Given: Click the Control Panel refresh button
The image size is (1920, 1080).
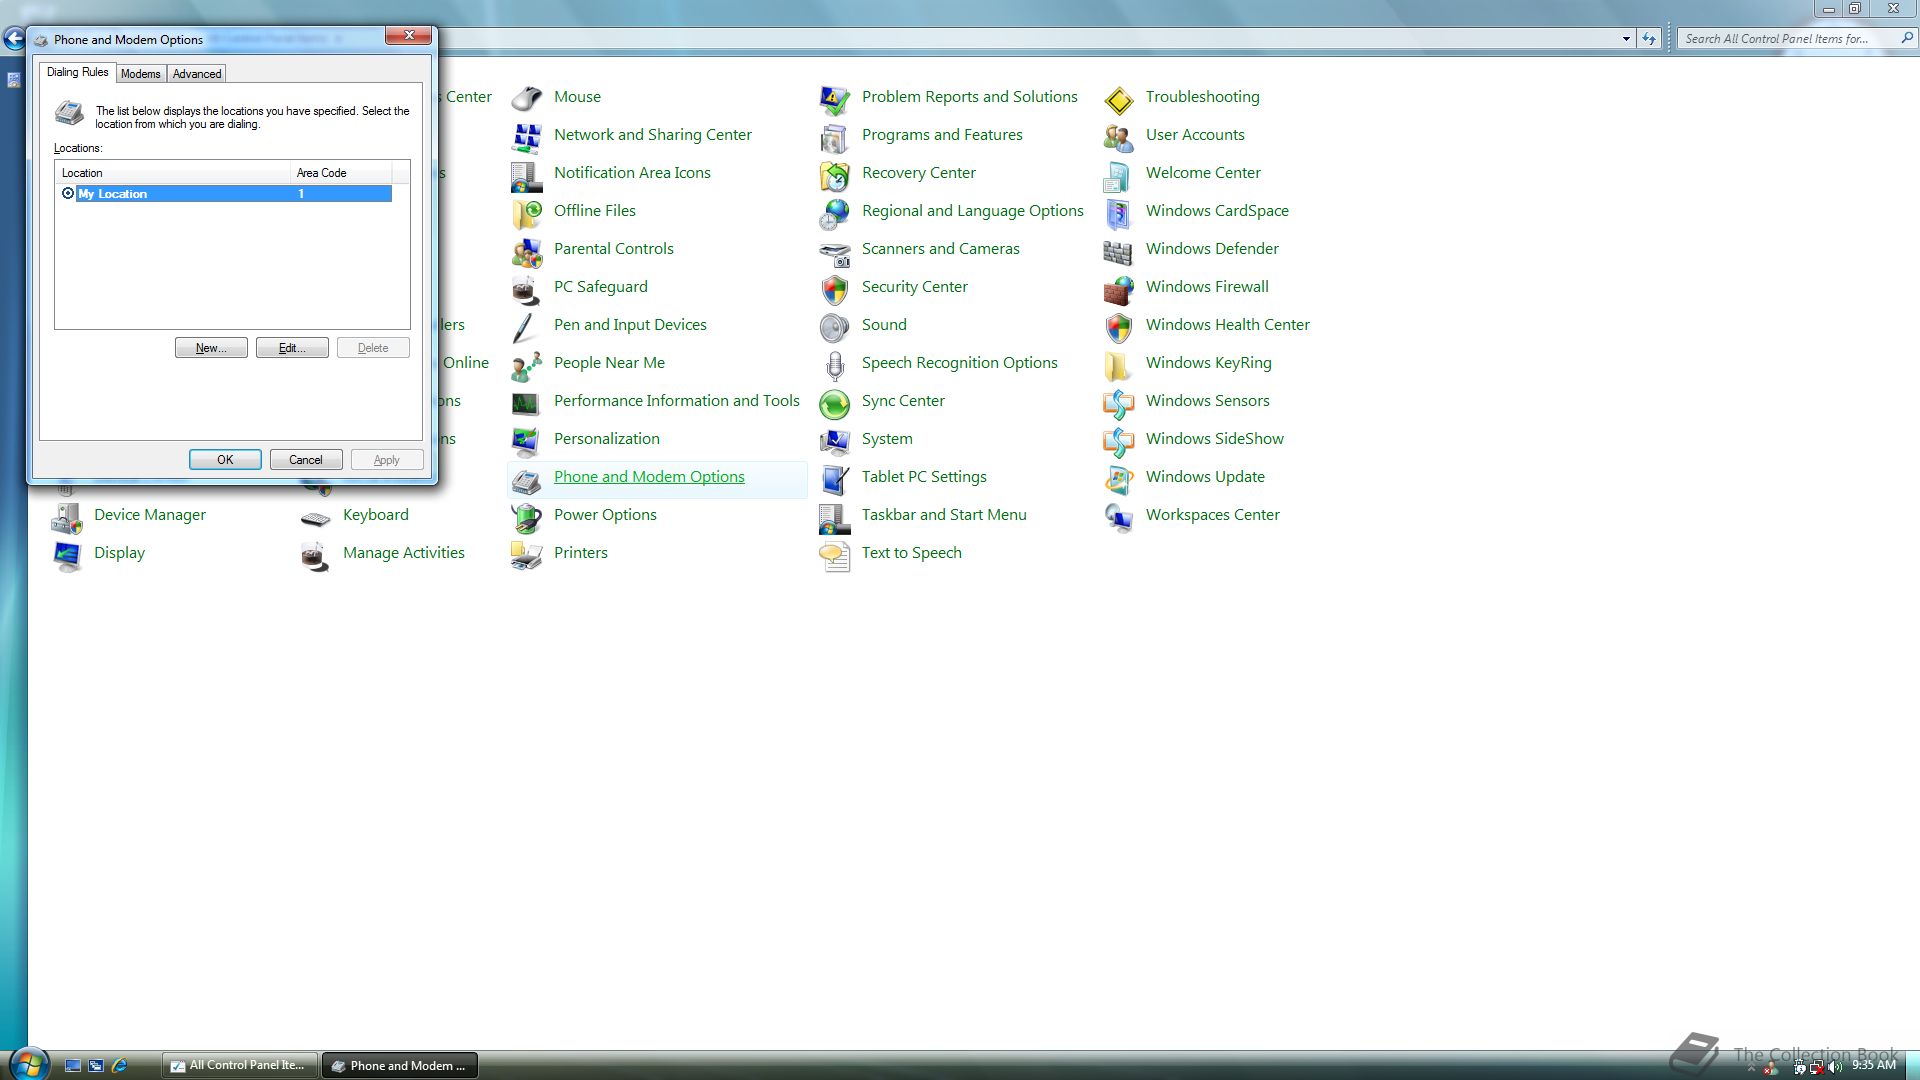Looking at the screenshot, I should click(x=1649, y=39).
